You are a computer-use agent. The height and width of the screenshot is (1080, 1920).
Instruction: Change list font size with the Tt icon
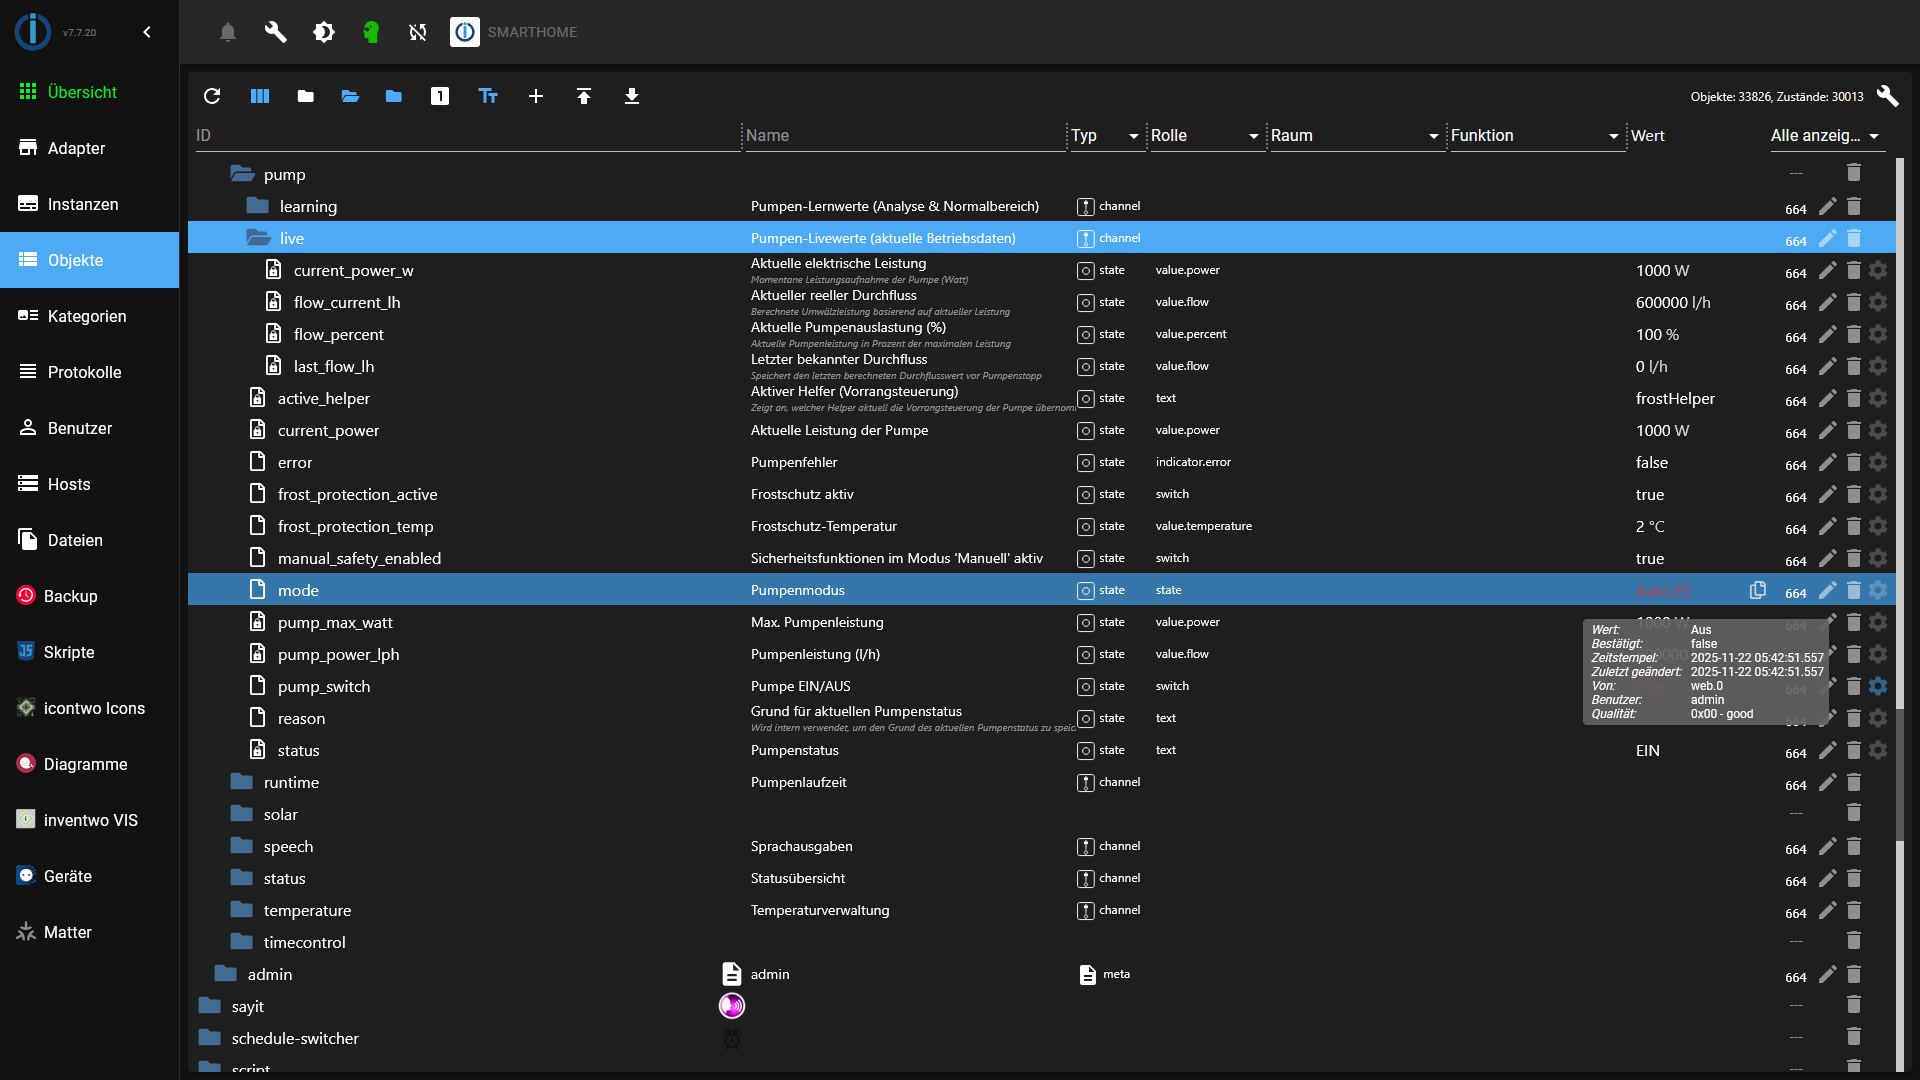pos(487,96)
